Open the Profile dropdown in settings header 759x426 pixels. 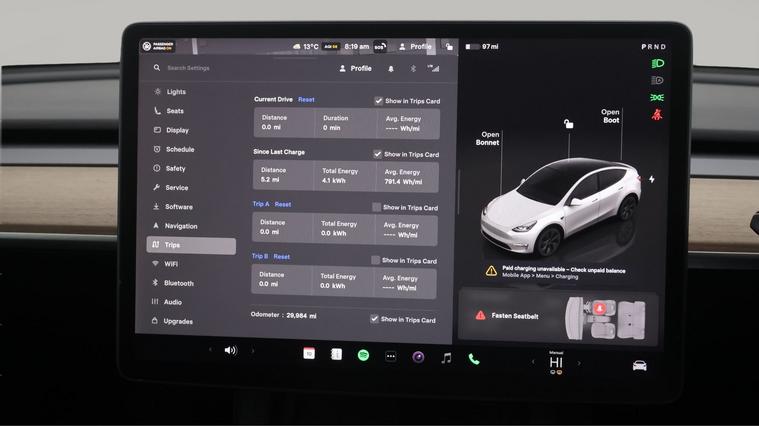pyautogui.click(x=355, y=69)
